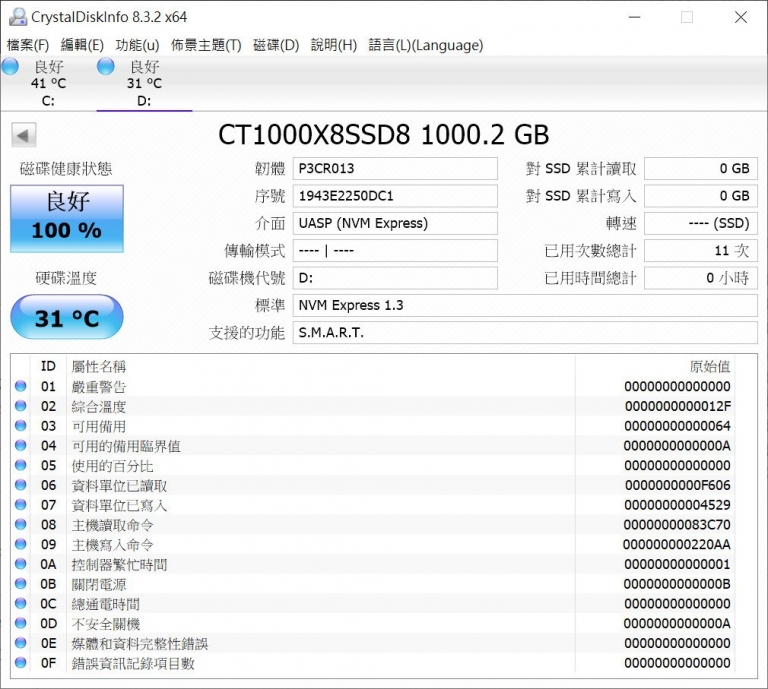Image resolution: width=768 pixels, height=689 pixels.
Task: Open the 語言(L)(Language) menu
Action: 426,46
